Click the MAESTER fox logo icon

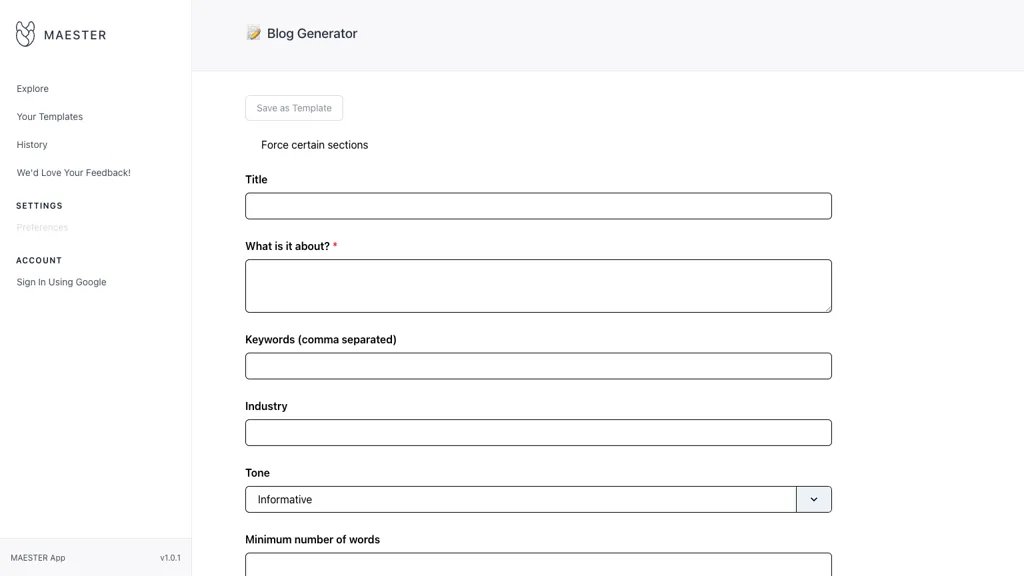click(25, 34)
